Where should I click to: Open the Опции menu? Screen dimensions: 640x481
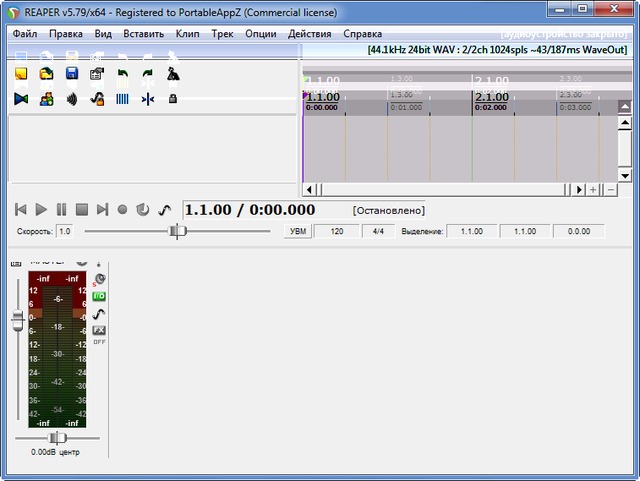(260, 33)
